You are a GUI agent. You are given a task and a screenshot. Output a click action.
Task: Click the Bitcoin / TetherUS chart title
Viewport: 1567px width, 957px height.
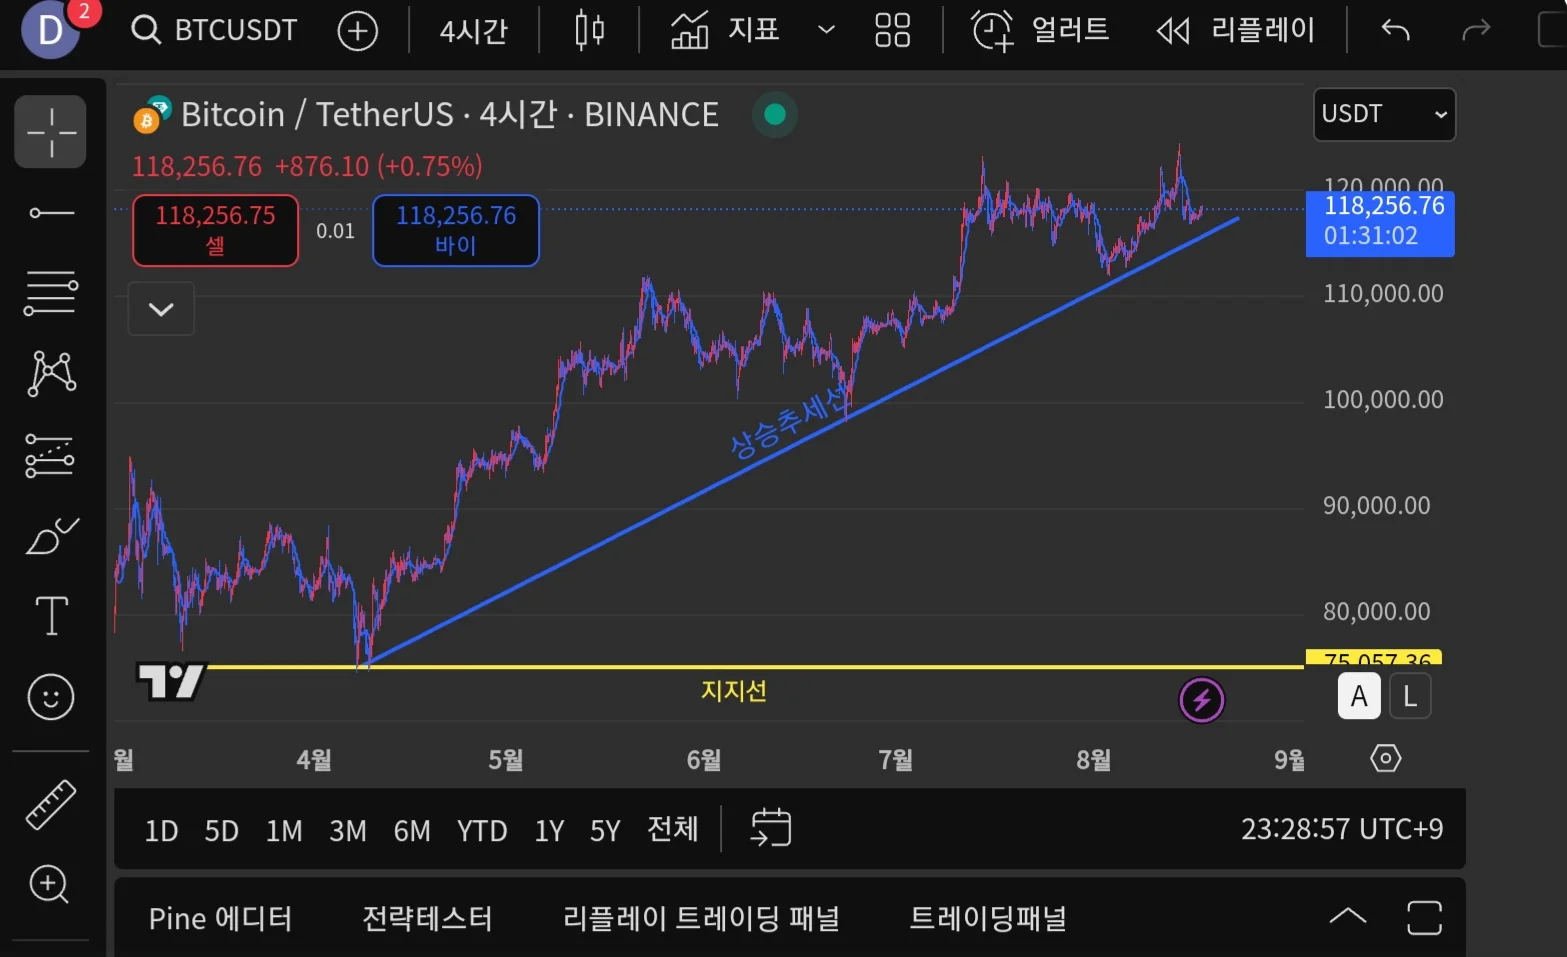(x=450, y=115)
